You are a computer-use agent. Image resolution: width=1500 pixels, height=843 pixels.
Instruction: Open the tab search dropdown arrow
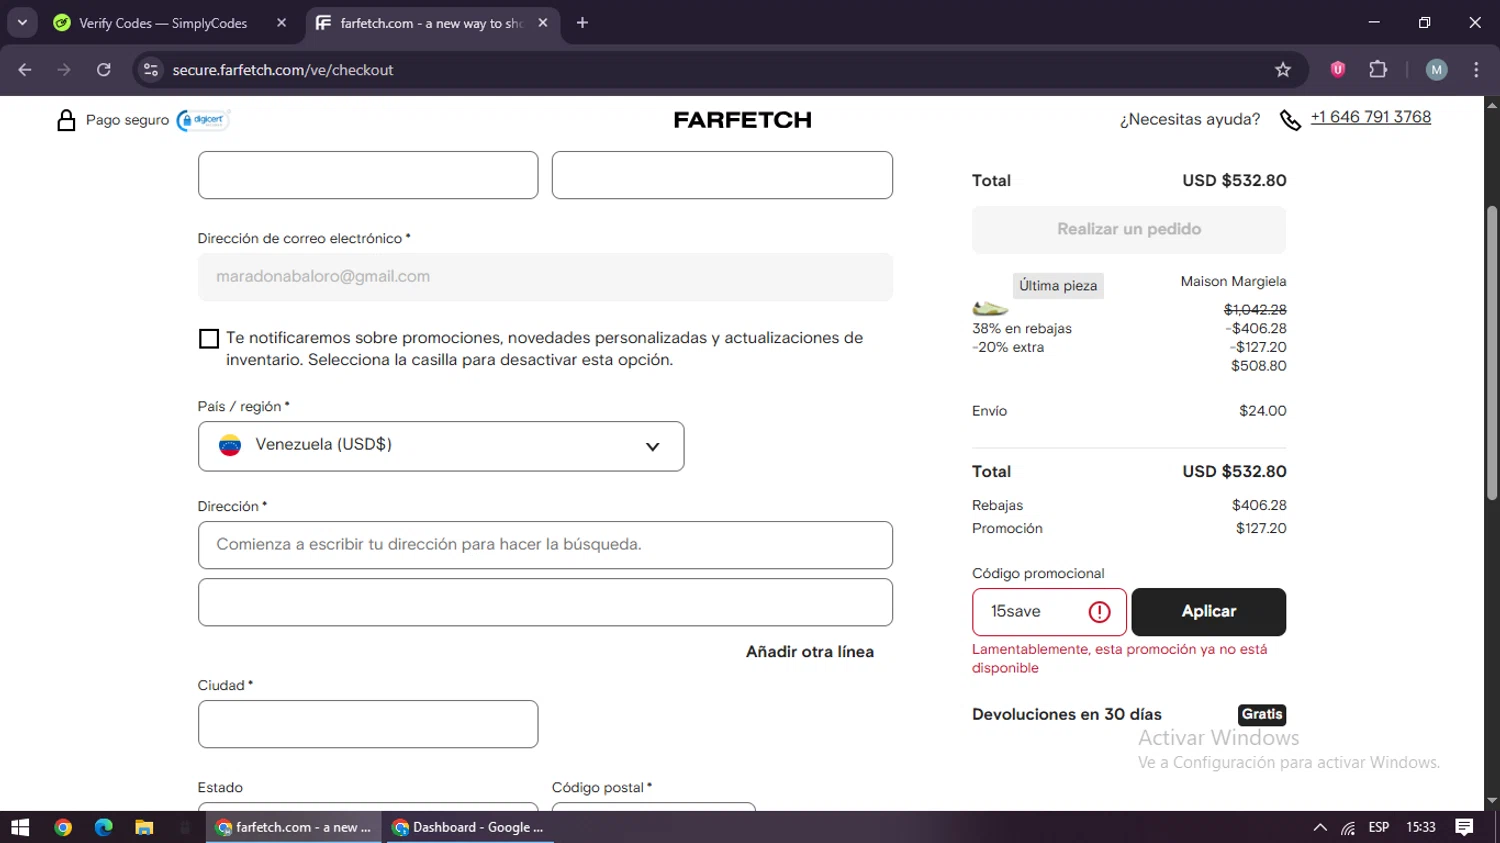point(22,22)
